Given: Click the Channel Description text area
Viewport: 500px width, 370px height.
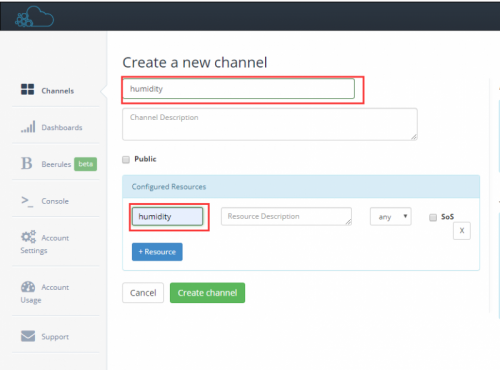Looking at the screenshot, I should pyautogui.click(x=270, y=124).
